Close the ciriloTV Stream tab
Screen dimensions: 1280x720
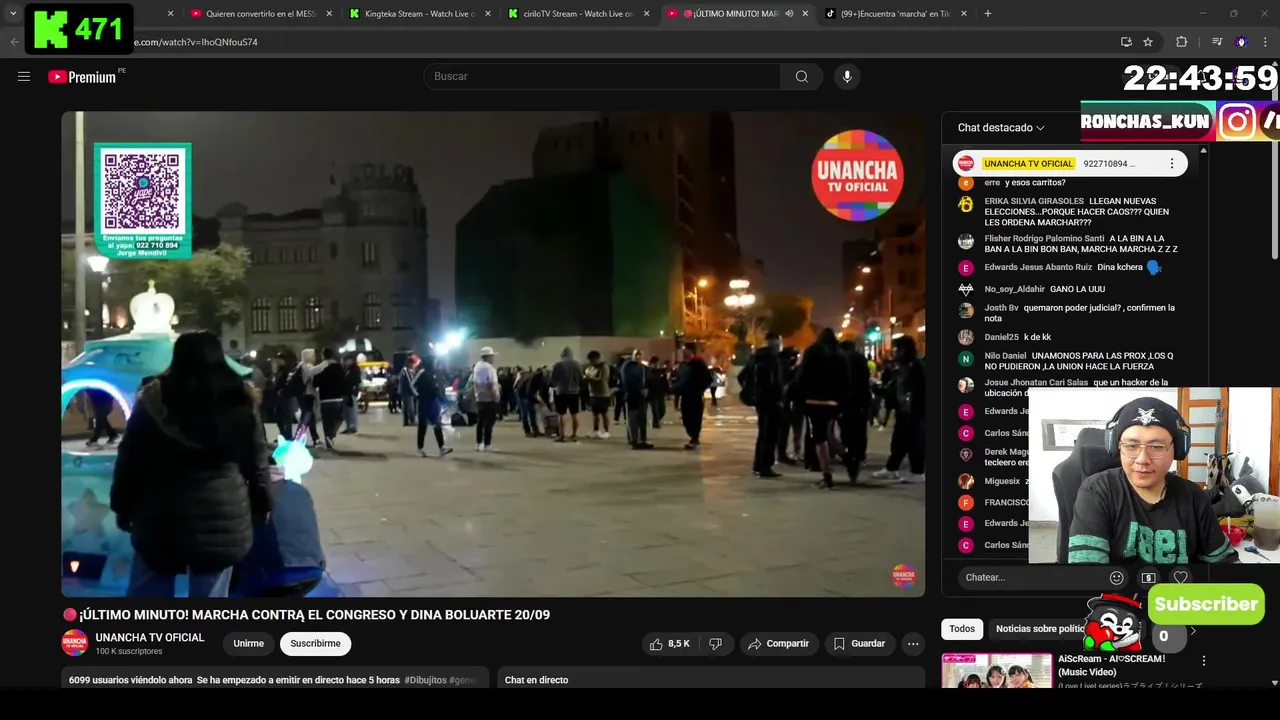(x=646, y=14)
